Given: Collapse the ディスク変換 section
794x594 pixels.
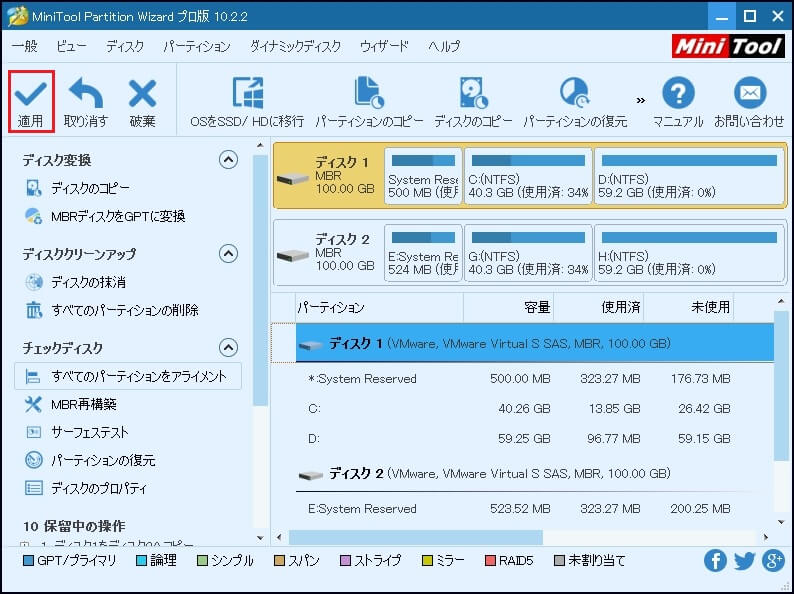Looking at the screenshot, I should coord(228,160).
